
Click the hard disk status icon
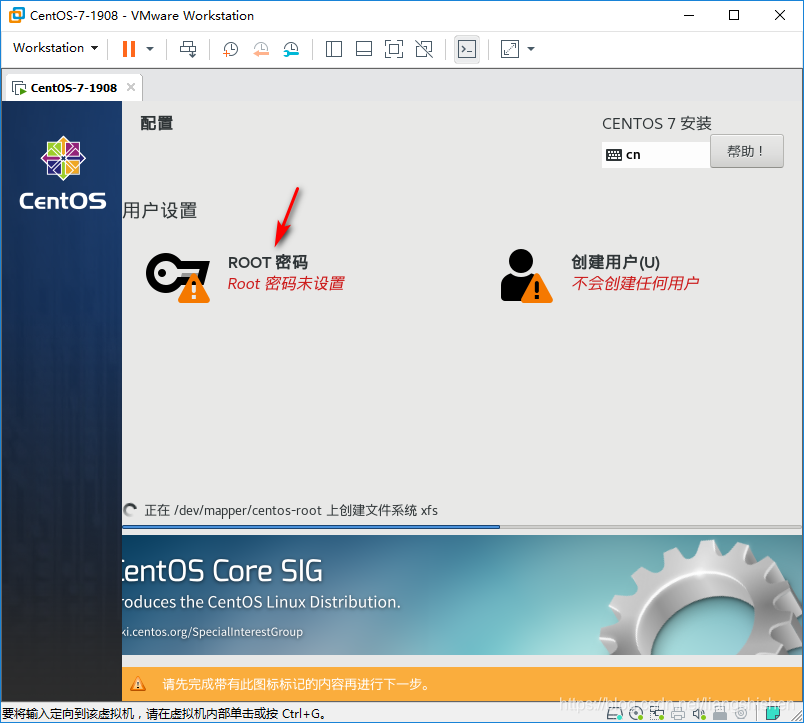[x=613, y=714]
